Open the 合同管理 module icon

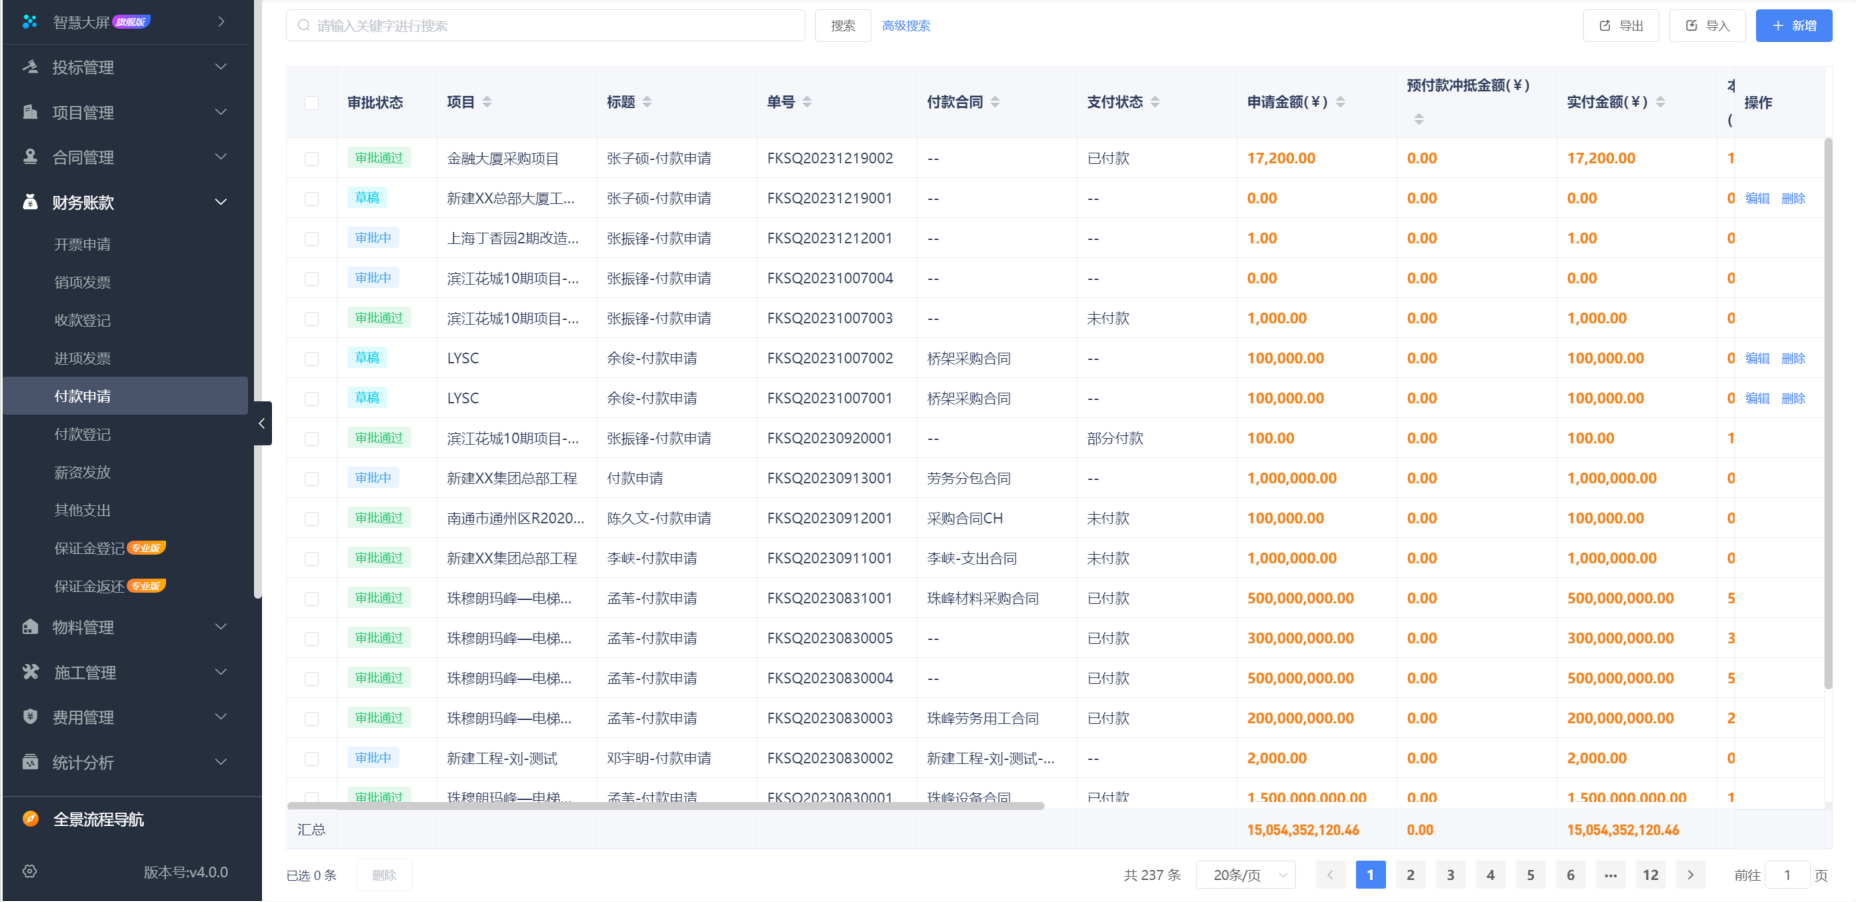pos(31,157)
